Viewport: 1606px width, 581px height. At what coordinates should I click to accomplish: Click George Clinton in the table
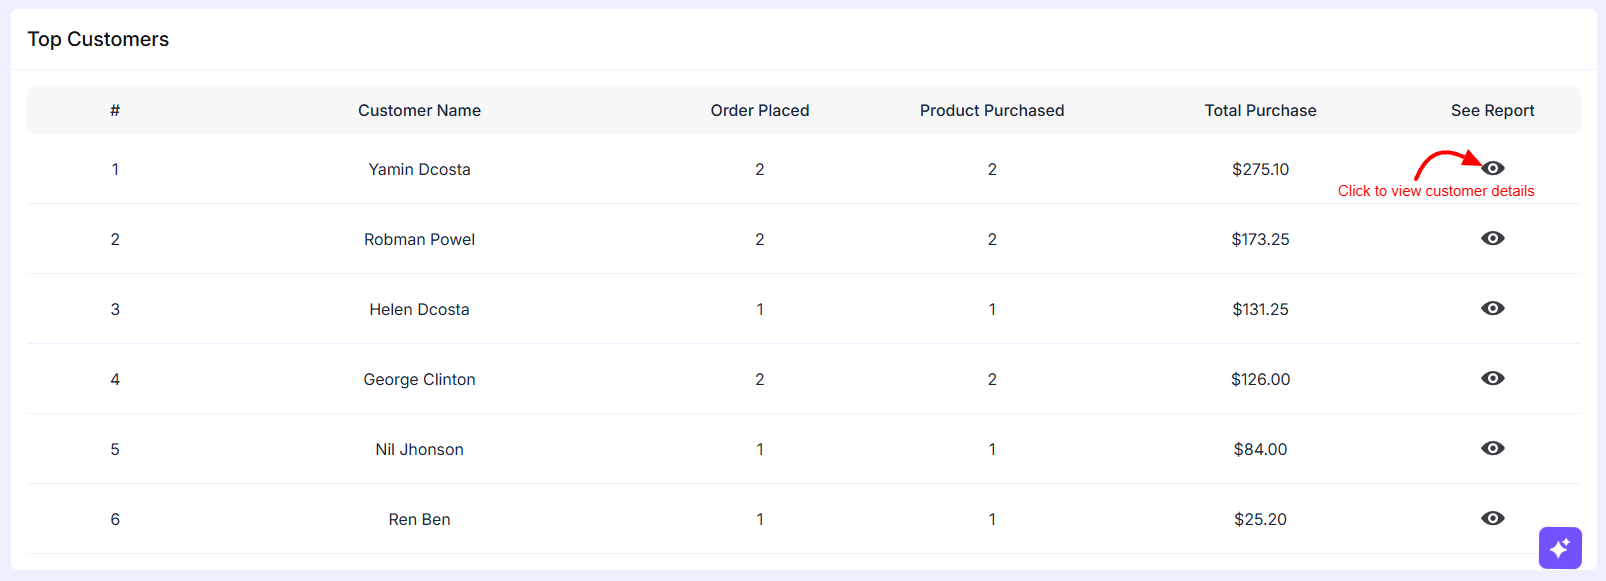tap(419, 379)
